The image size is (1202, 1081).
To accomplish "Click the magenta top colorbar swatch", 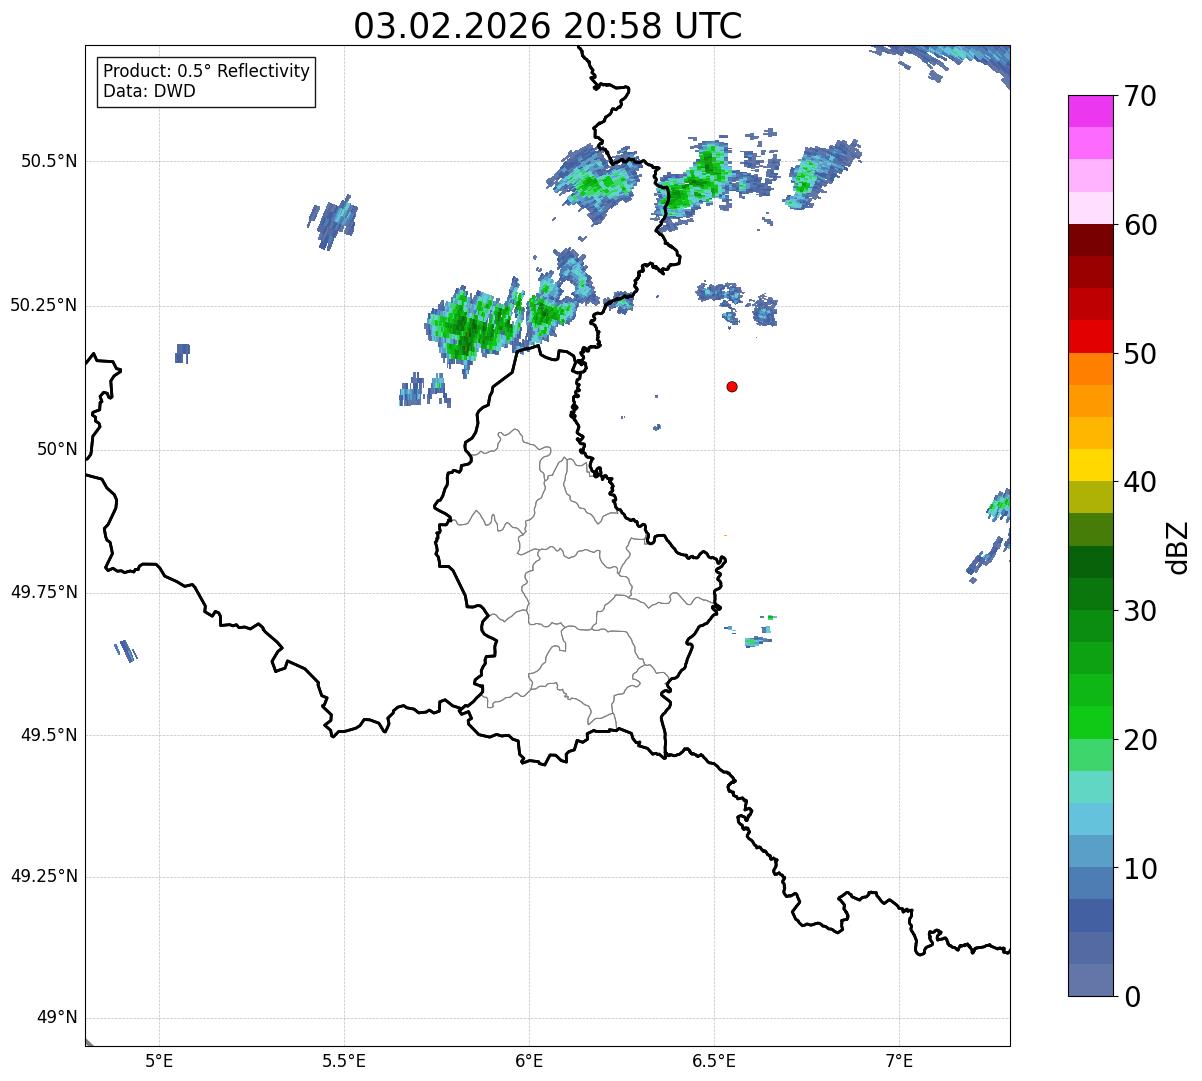I will point(1091,111).
